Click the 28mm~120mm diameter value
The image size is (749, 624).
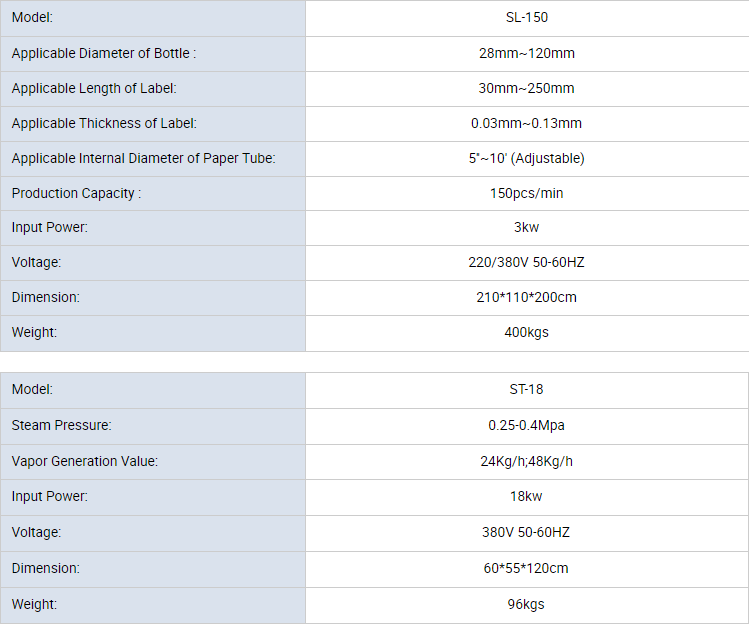pos(526,53)
